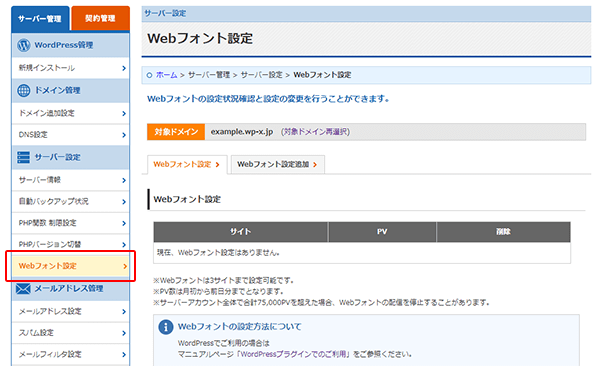Click the サーバー管理 breadcrumb text
The width and height of the screenshot is (600, 366).
[x=209, y=75]
